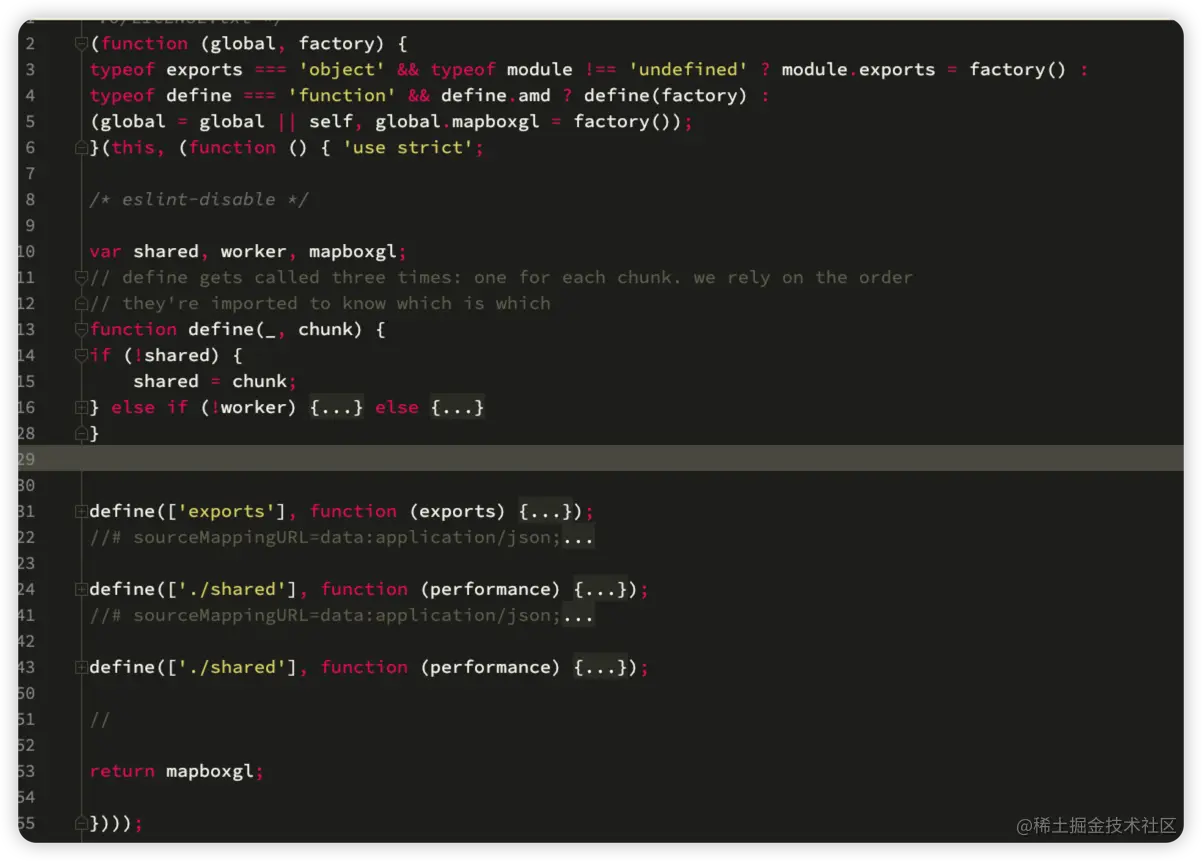Open the {...} placeholder on line 43

tap(600, 667)
